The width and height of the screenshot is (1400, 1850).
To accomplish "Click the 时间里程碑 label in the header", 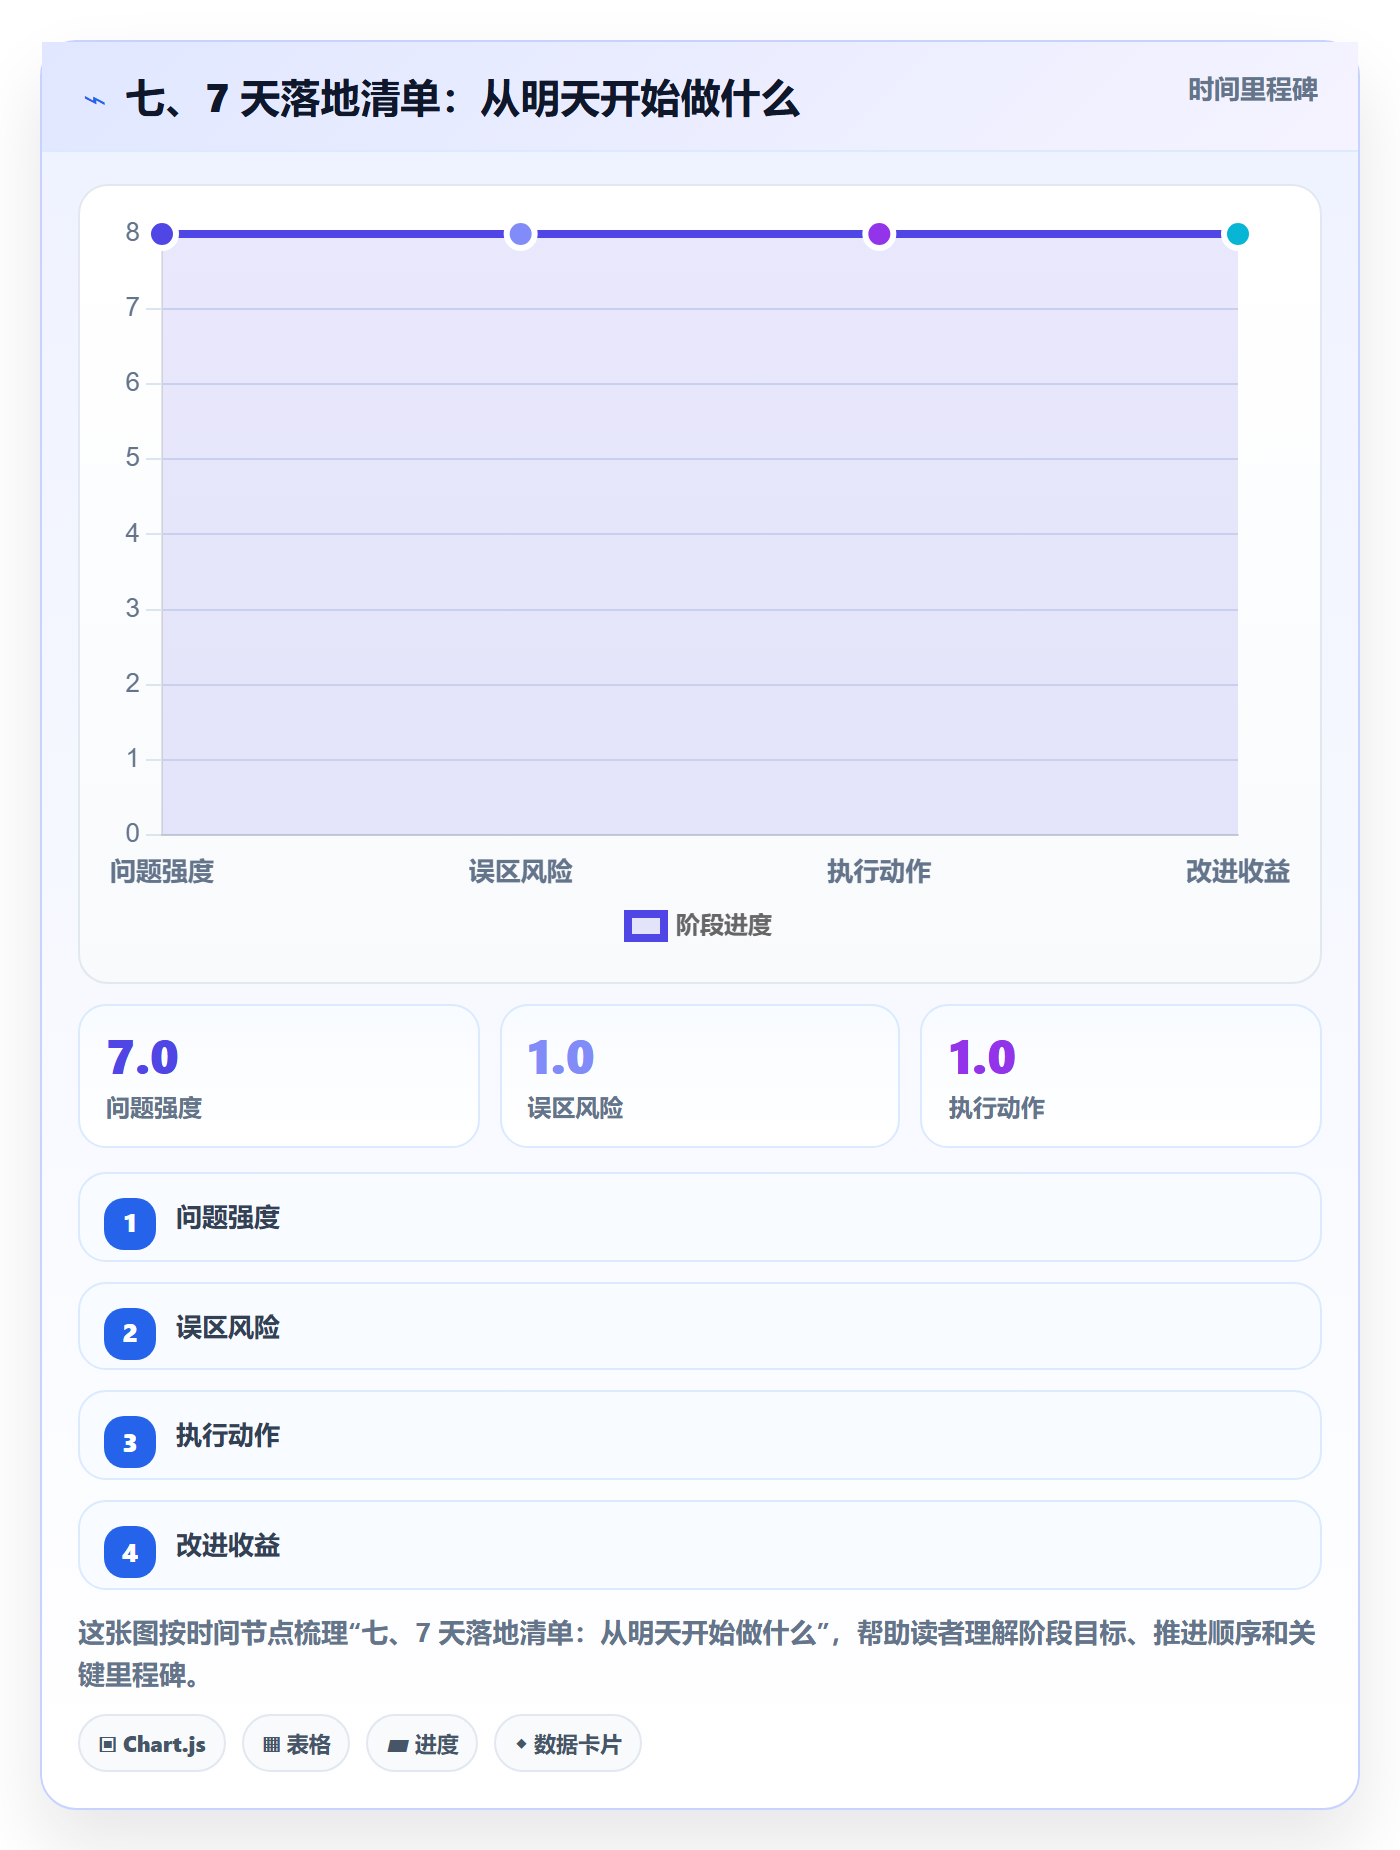I will [1252, 90].
